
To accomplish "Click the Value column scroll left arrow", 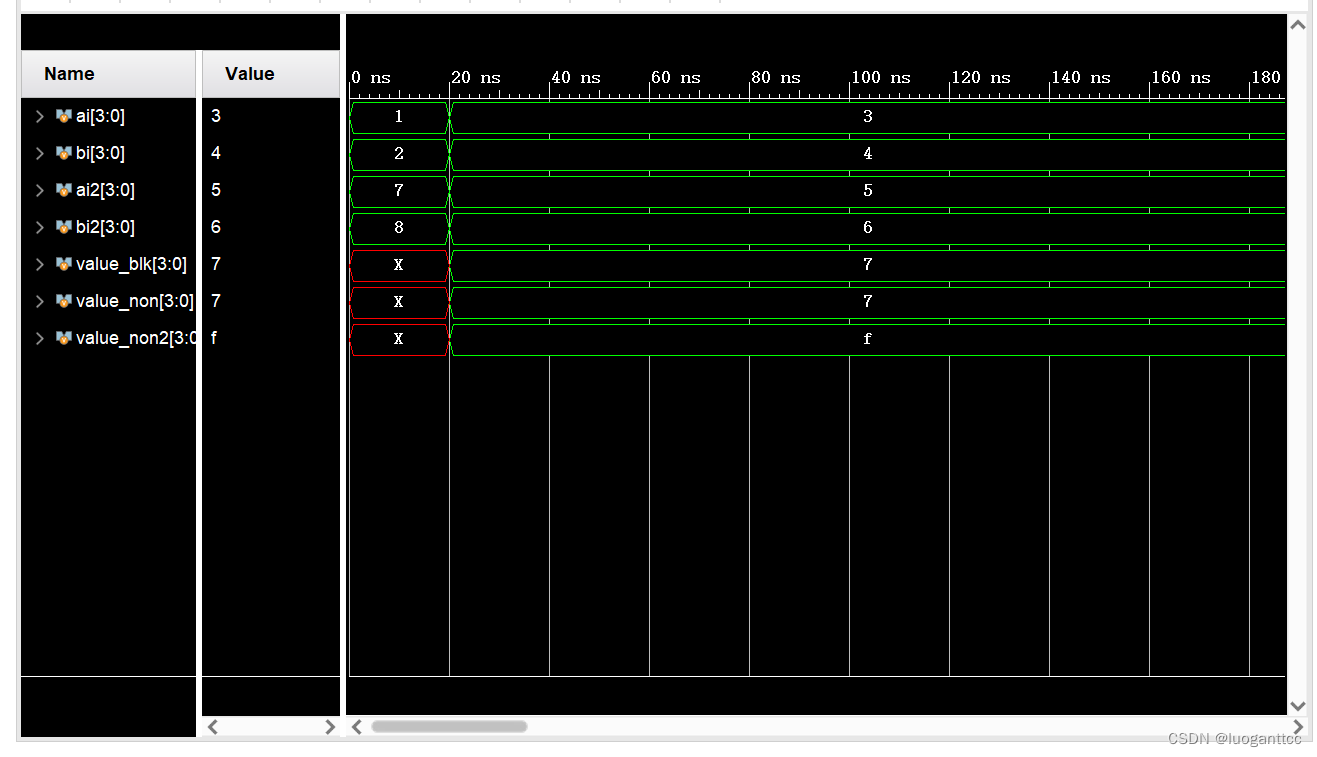I will [212, 727].
